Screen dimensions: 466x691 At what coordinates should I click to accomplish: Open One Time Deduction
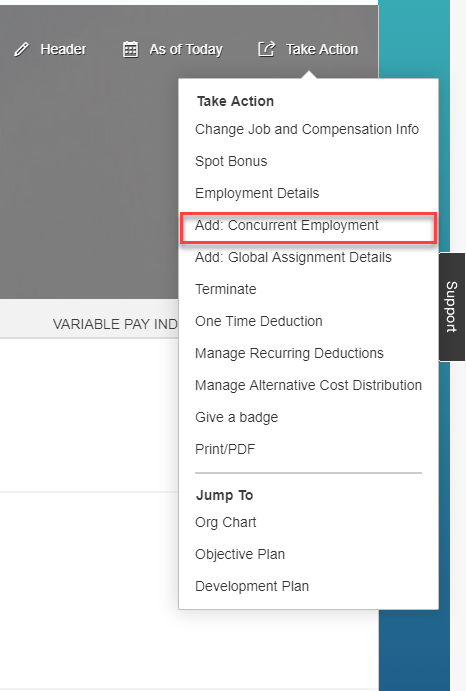259,321
